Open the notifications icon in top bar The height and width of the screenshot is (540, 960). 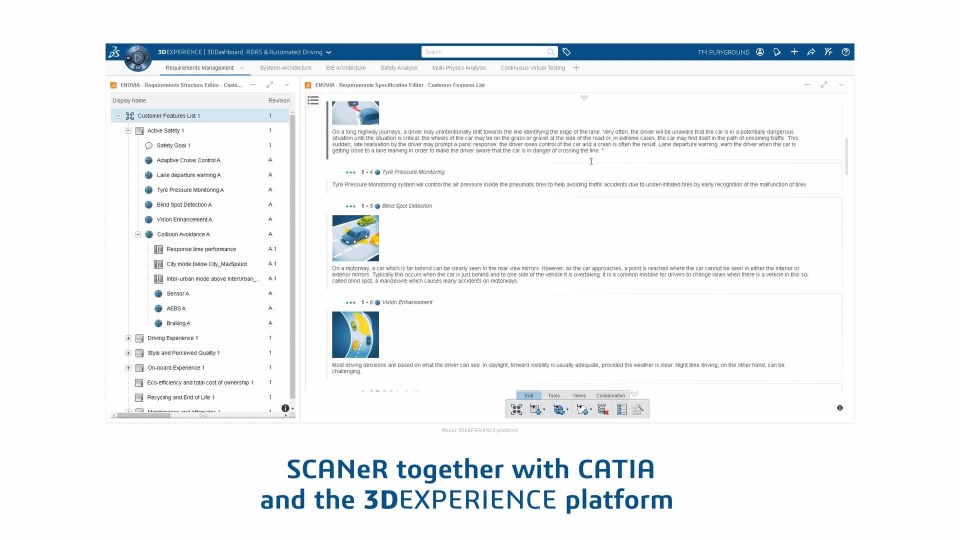tap(777, 52)
